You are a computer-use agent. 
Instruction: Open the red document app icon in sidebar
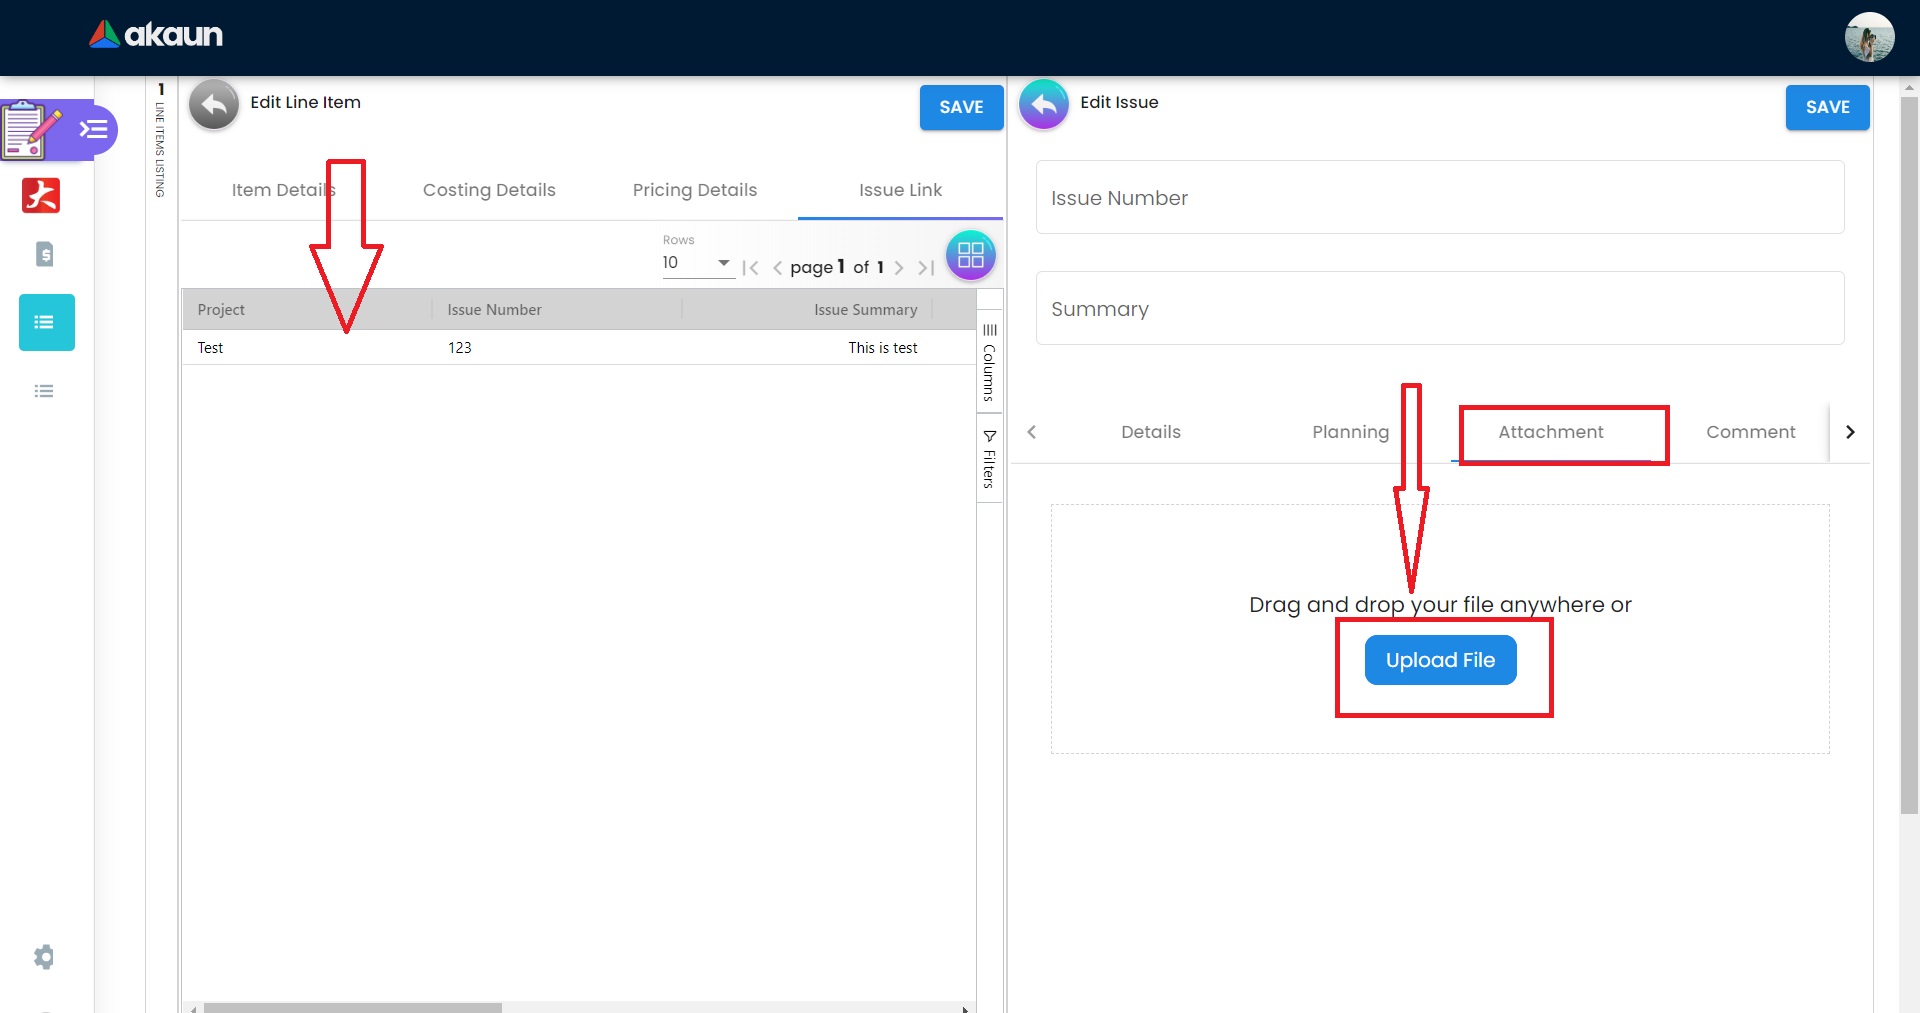[x=41, y=195]
